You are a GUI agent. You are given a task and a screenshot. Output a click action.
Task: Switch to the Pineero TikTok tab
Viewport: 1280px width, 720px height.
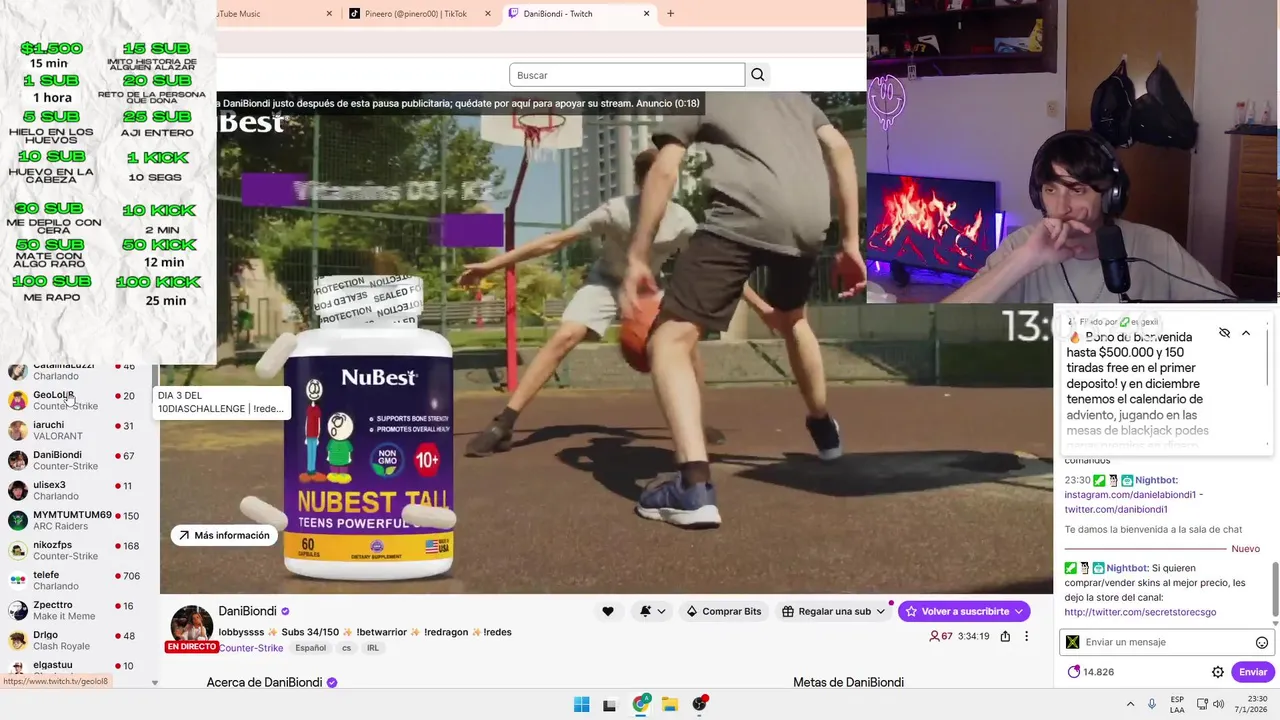pos(420,13)
